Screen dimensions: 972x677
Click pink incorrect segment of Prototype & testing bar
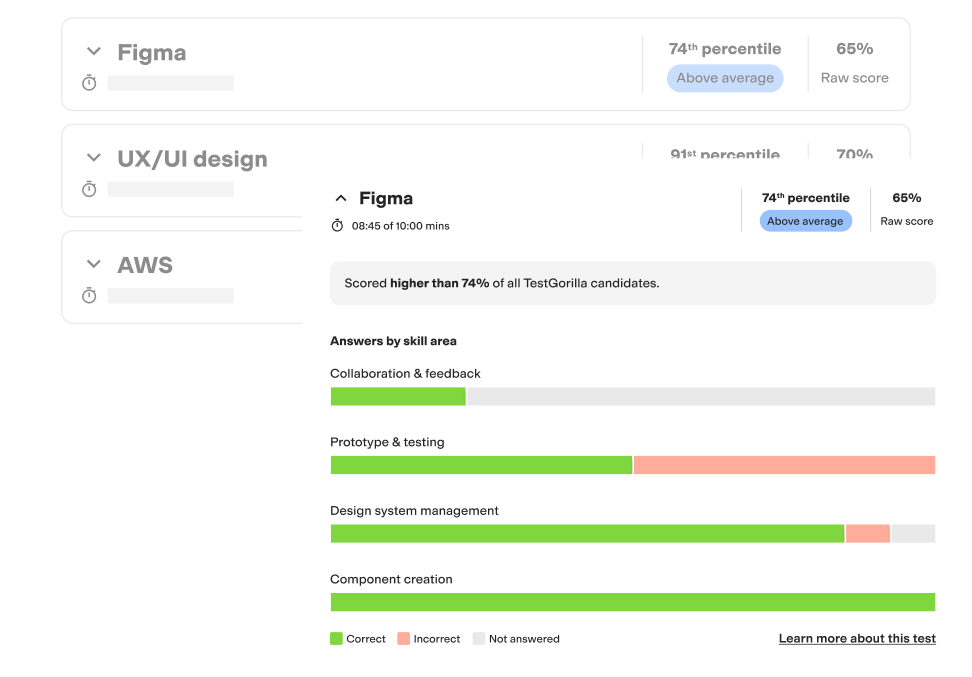[785, 465]
